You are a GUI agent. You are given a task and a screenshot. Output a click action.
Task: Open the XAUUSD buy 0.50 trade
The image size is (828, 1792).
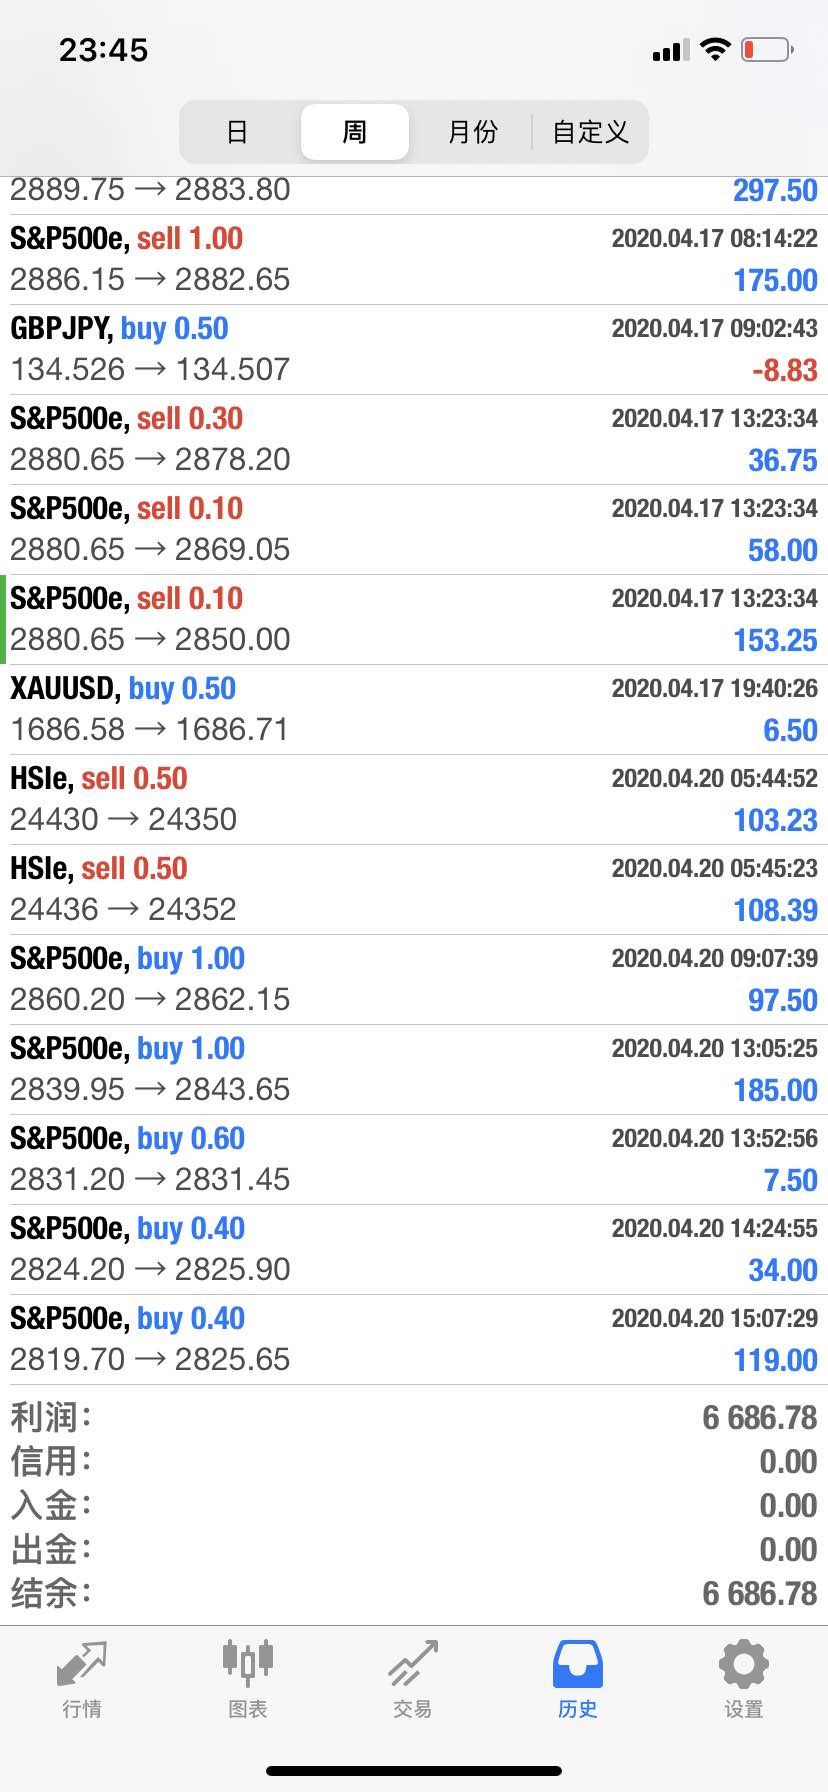(x=414, y=710)
